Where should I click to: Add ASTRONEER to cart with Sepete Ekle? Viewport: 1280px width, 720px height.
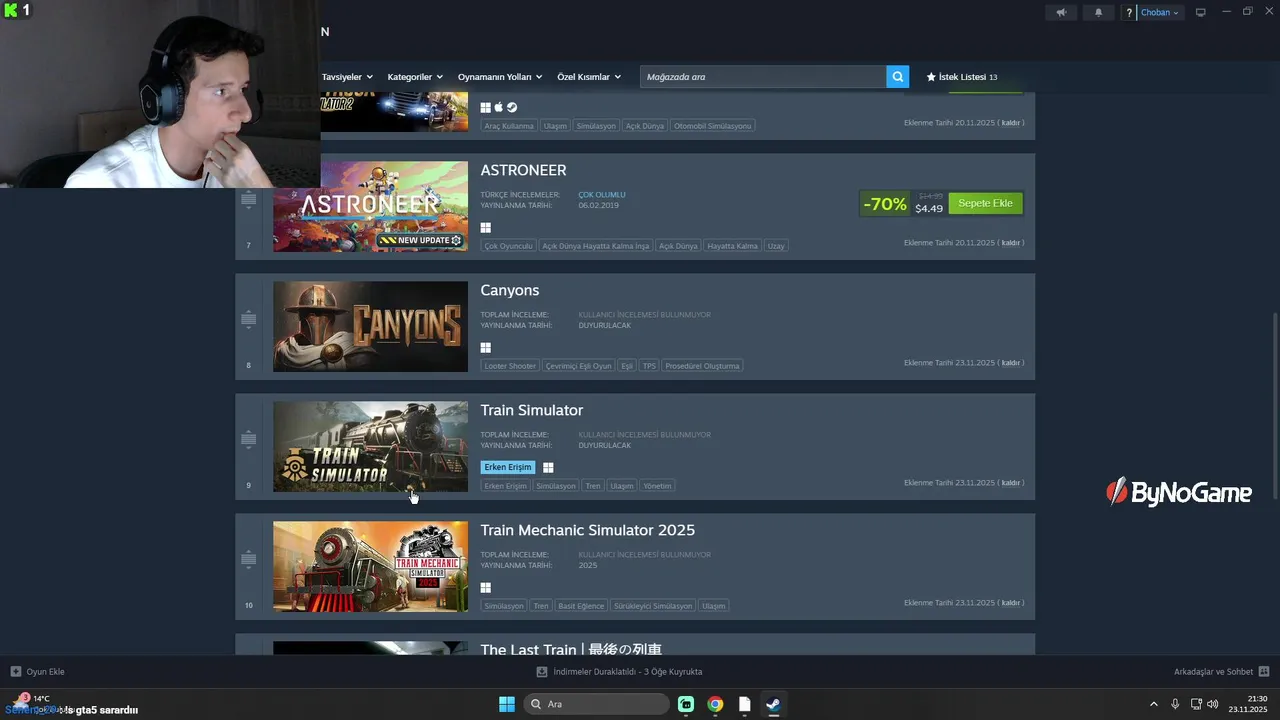pos(985,203)
